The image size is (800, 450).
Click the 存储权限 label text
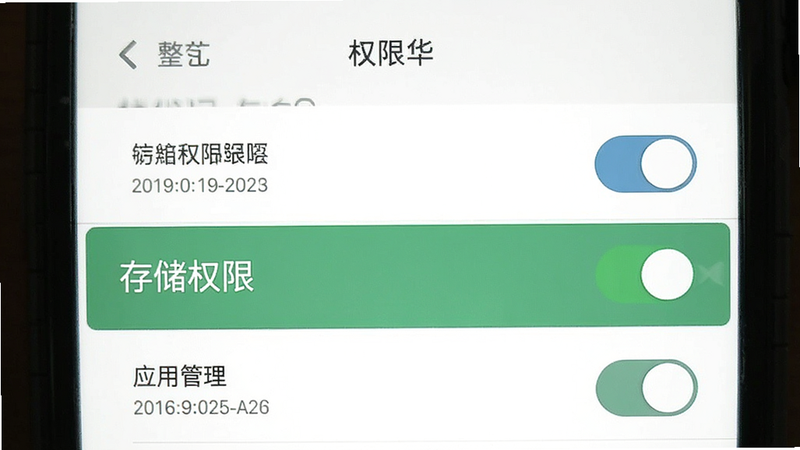[x=187, y=277]
